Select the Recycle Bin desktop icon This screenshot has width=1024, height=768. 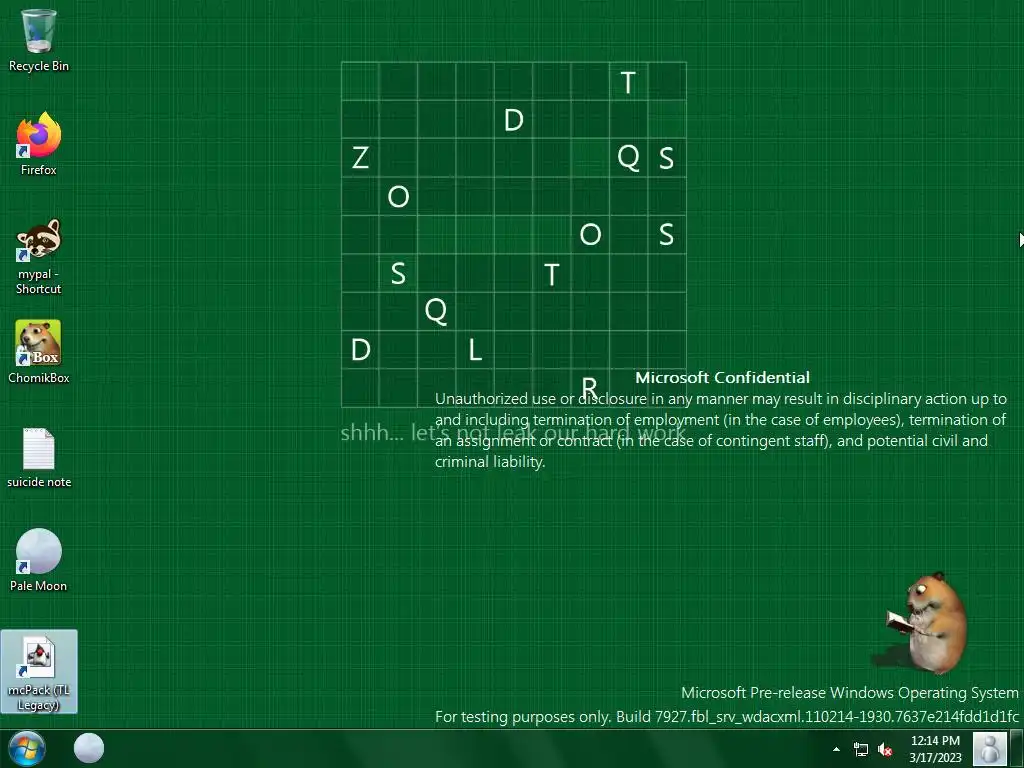[x=39, y=40]
